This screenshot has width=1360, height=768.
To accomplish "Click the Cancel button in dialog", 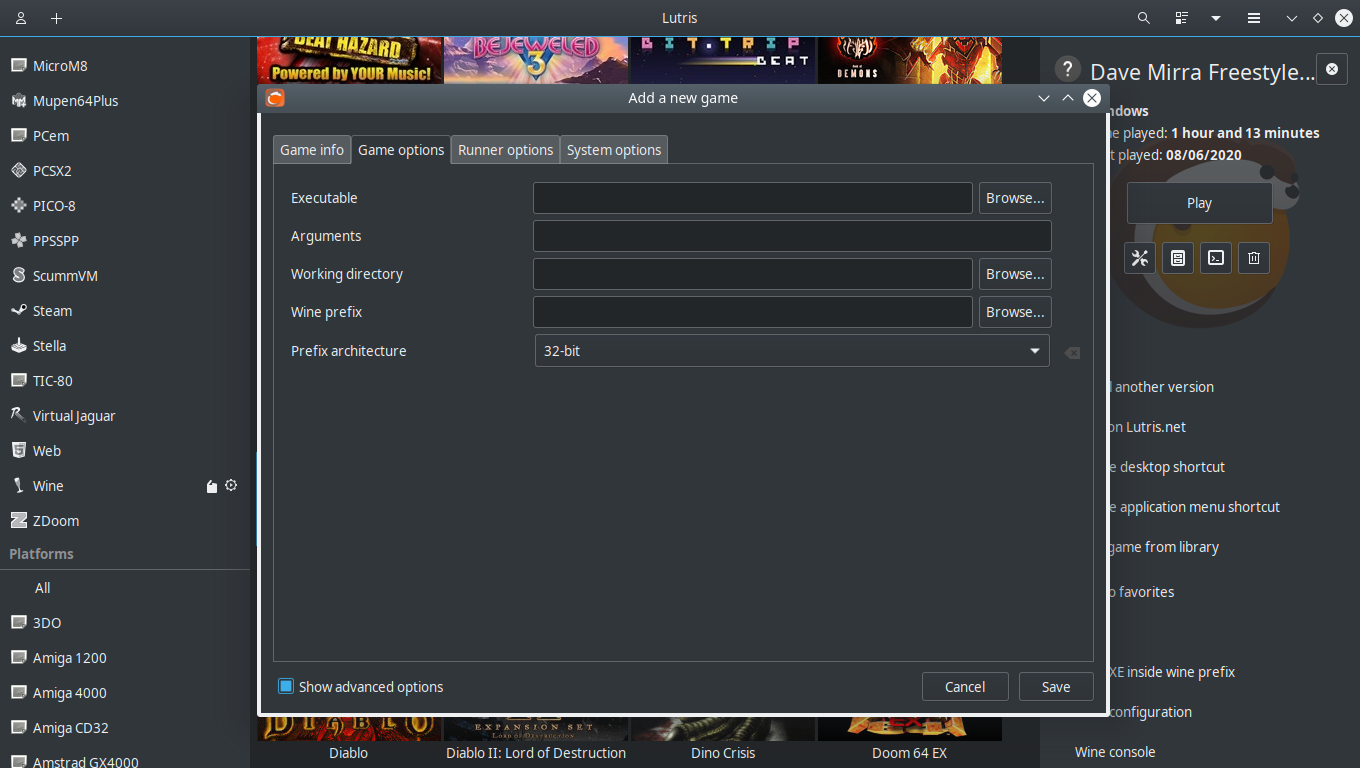I will tap(965, 687).
